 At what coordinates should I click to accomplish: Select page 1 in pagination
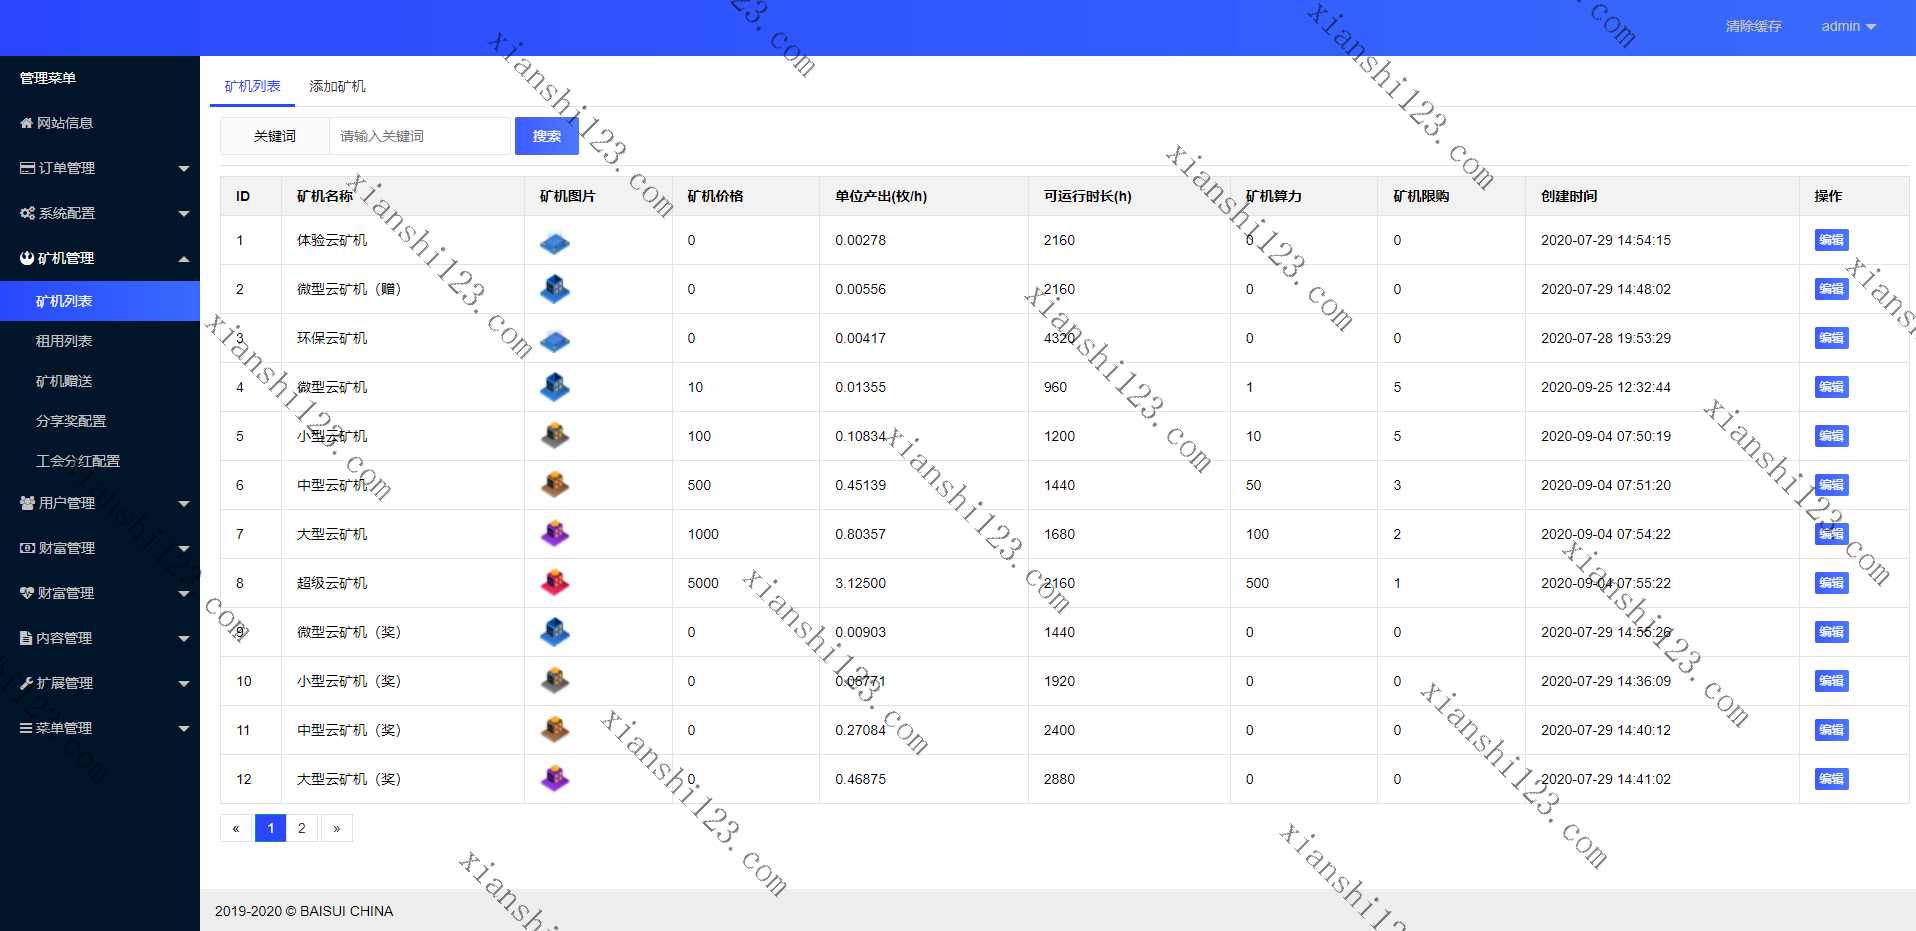click(271, 828)
